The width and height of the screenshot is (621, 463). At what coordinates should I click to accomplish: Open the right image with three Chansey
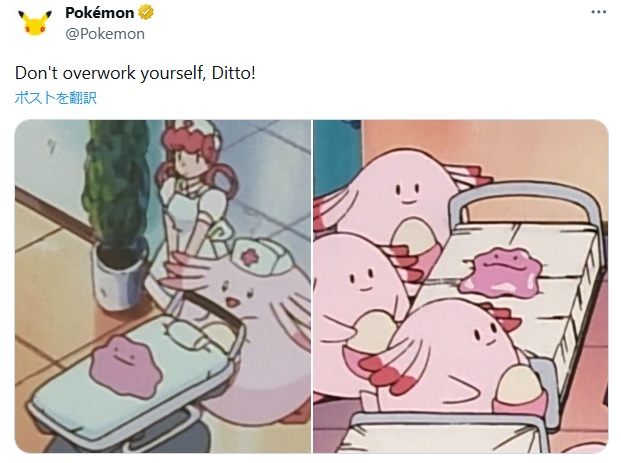tap(461, 286)
